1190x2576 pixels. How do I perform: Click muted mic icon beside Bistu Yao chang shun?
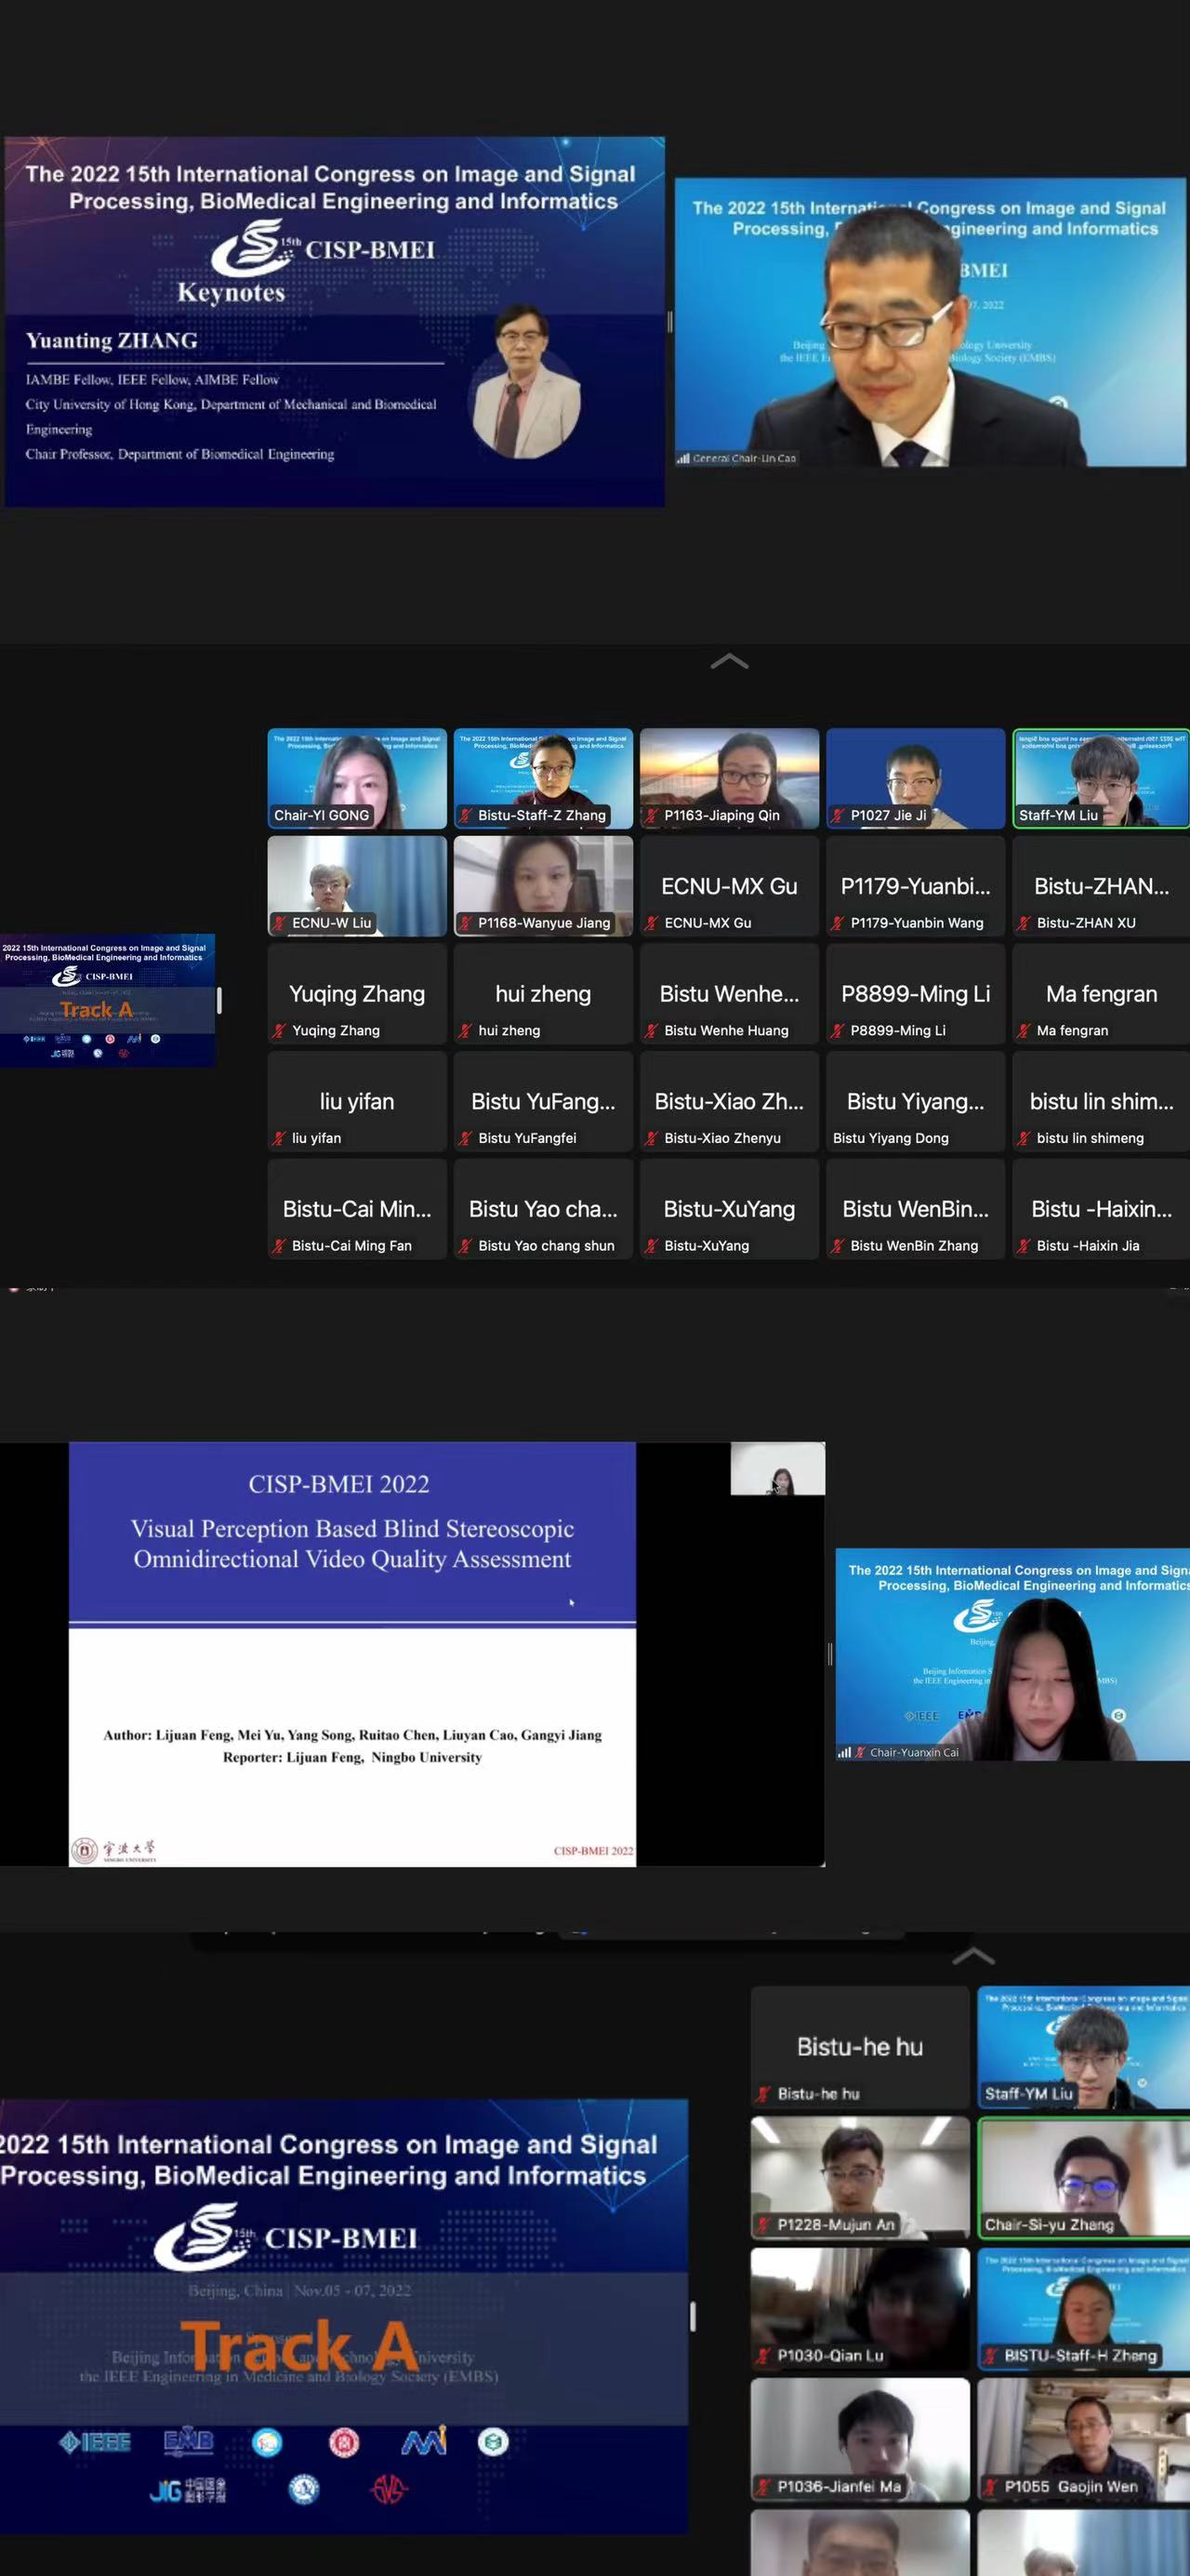tap(466, 1246)
